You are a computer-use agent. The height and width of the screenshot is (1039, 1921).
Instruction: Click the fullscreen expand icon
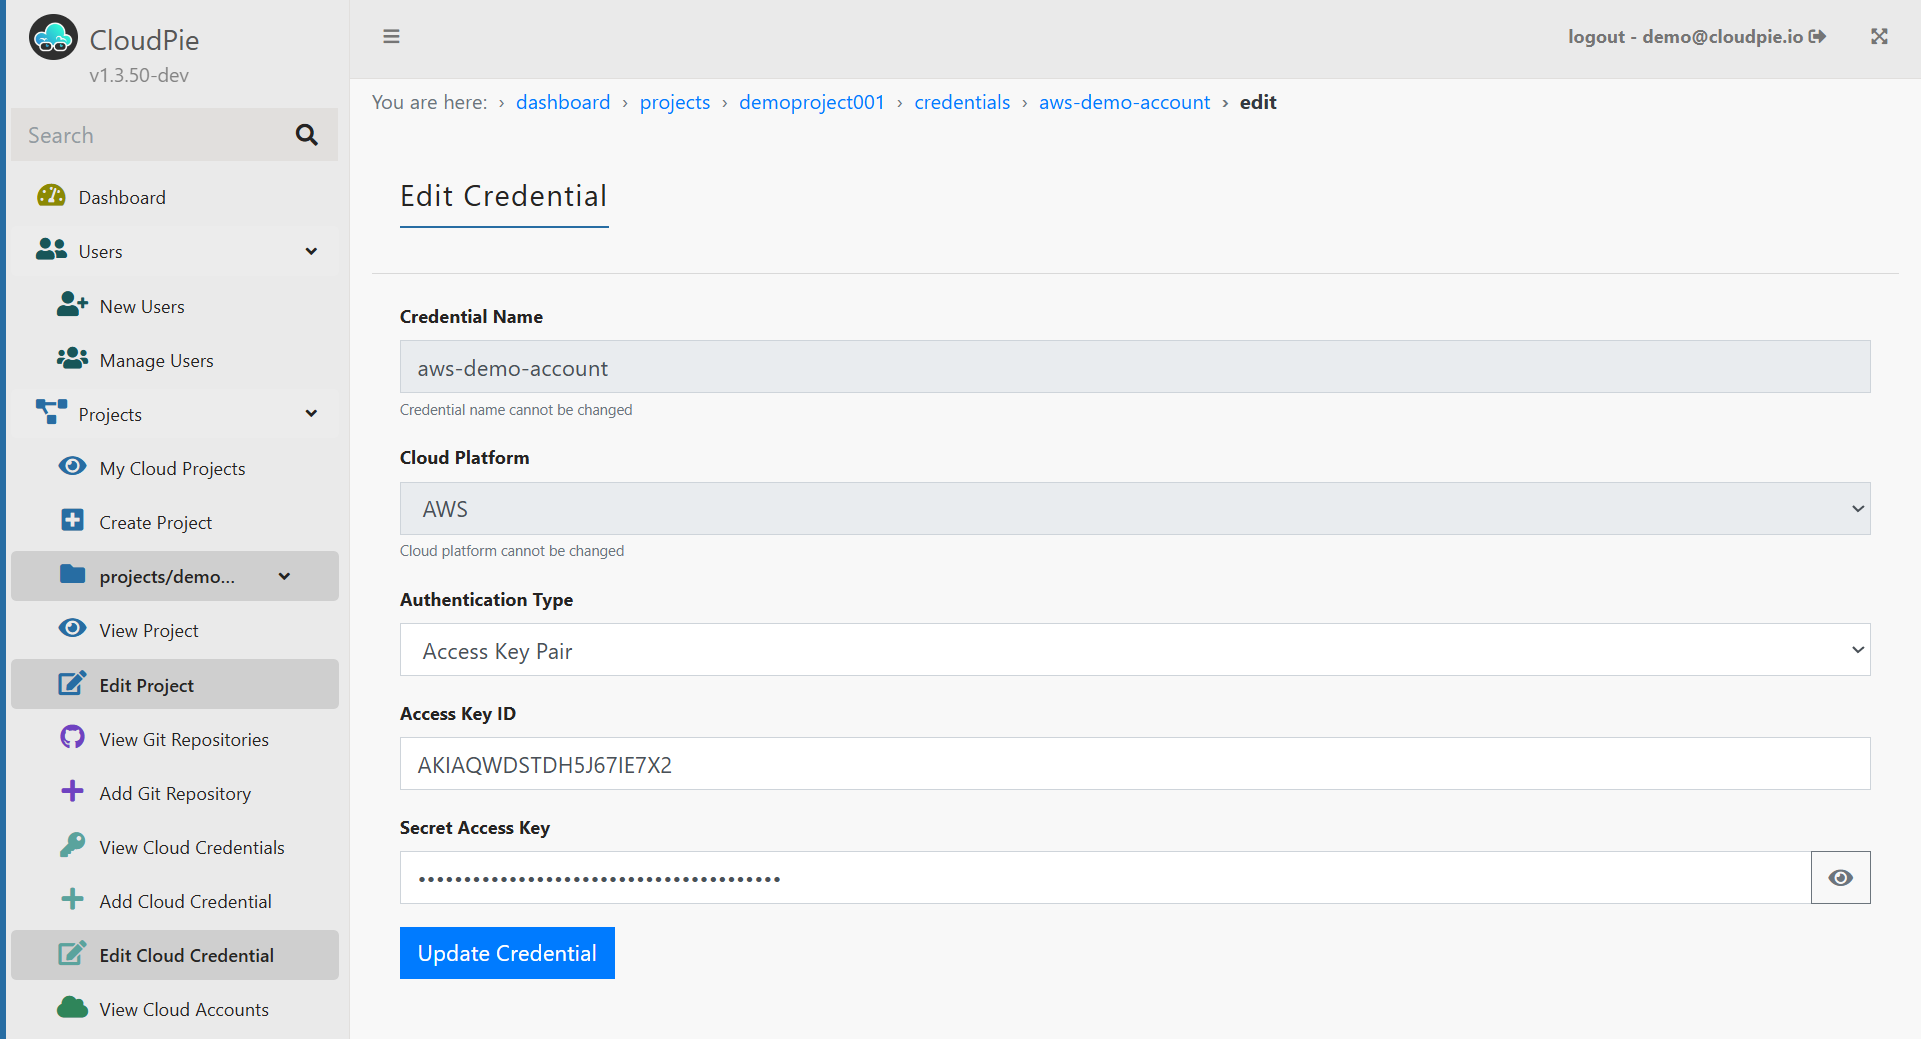tap(1879, 37)
